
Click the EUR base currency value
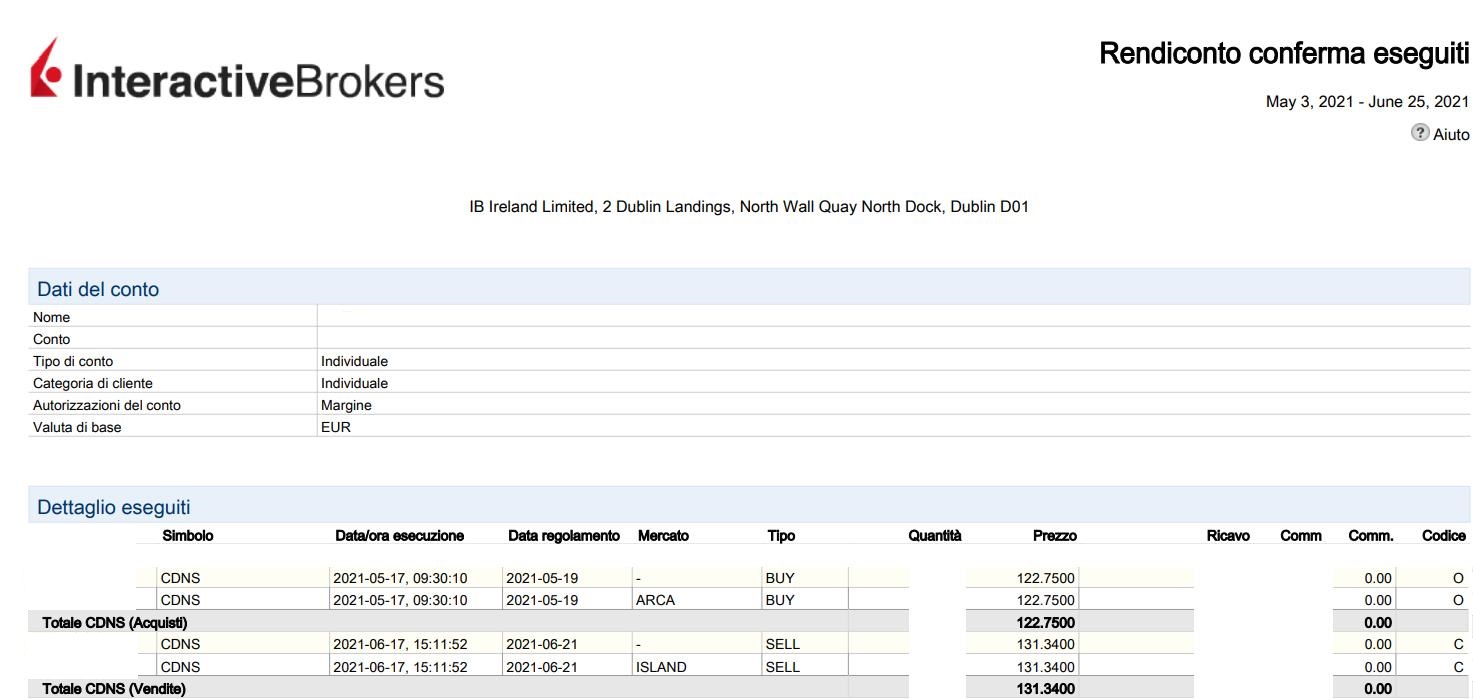tap(336, 427)
